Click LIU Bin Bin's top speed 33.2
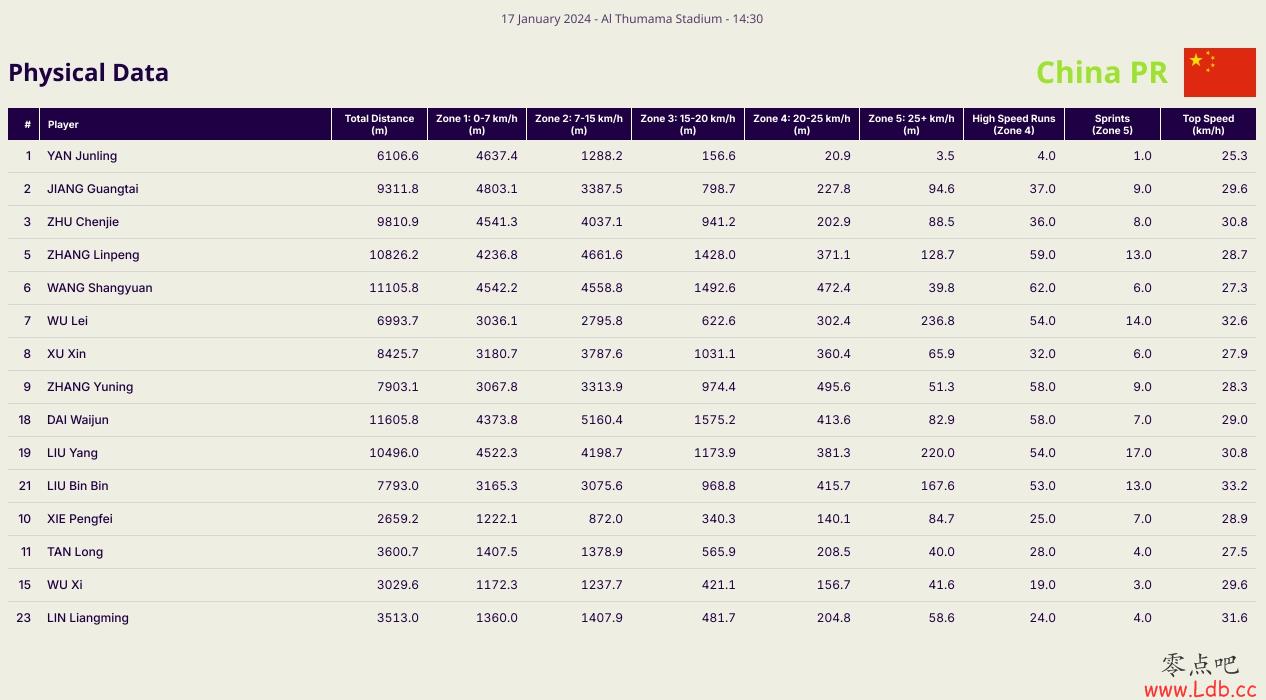This screenshot has width=1266, height=700. (1235, 486)
